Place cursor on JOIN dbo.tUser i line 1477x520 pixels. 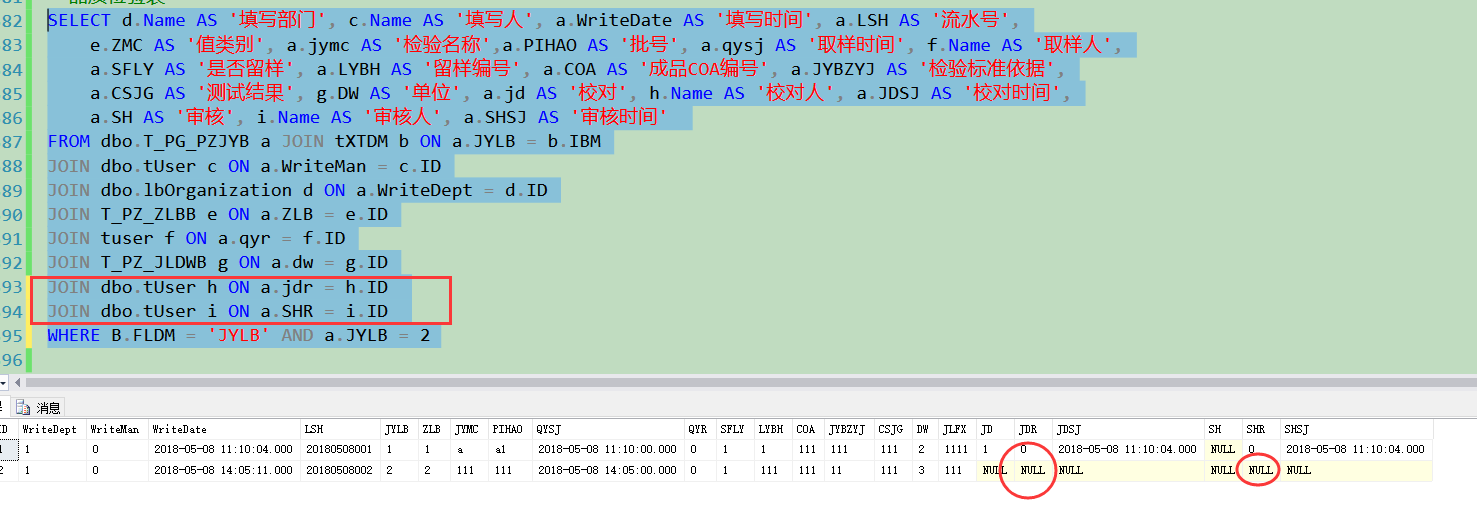218,311
